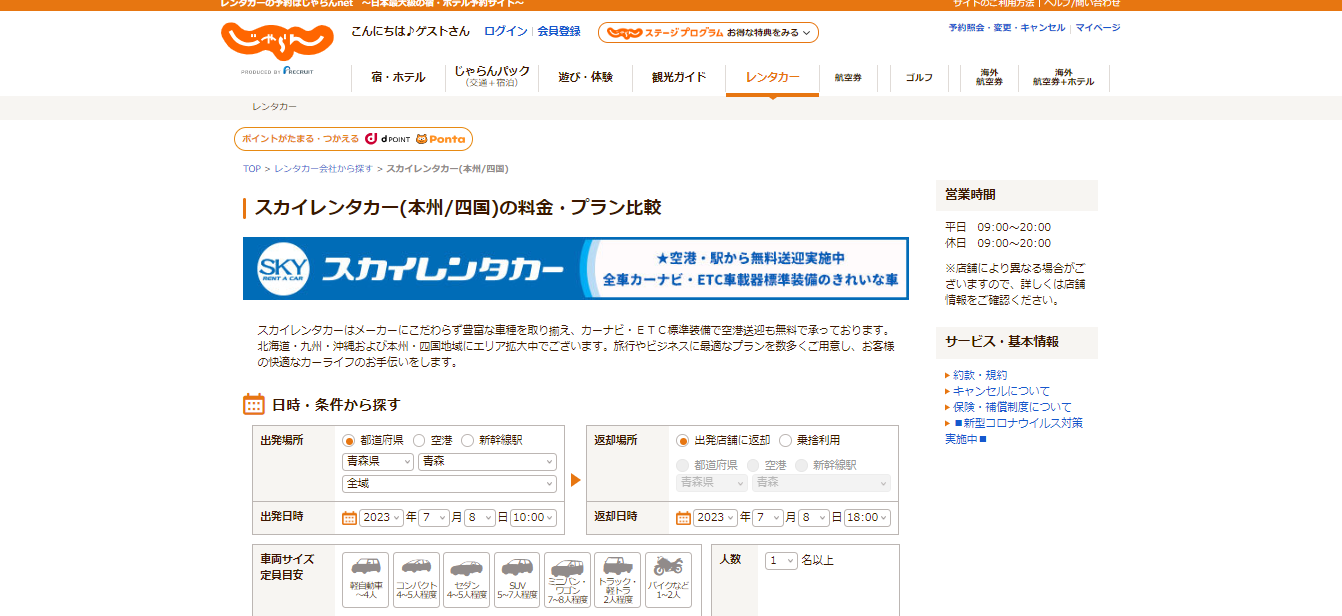Image resolution: width=1342 pixels, height=616 pixels.
Task: Open the 宿・ホテル navigation tab
Action: 397,77
